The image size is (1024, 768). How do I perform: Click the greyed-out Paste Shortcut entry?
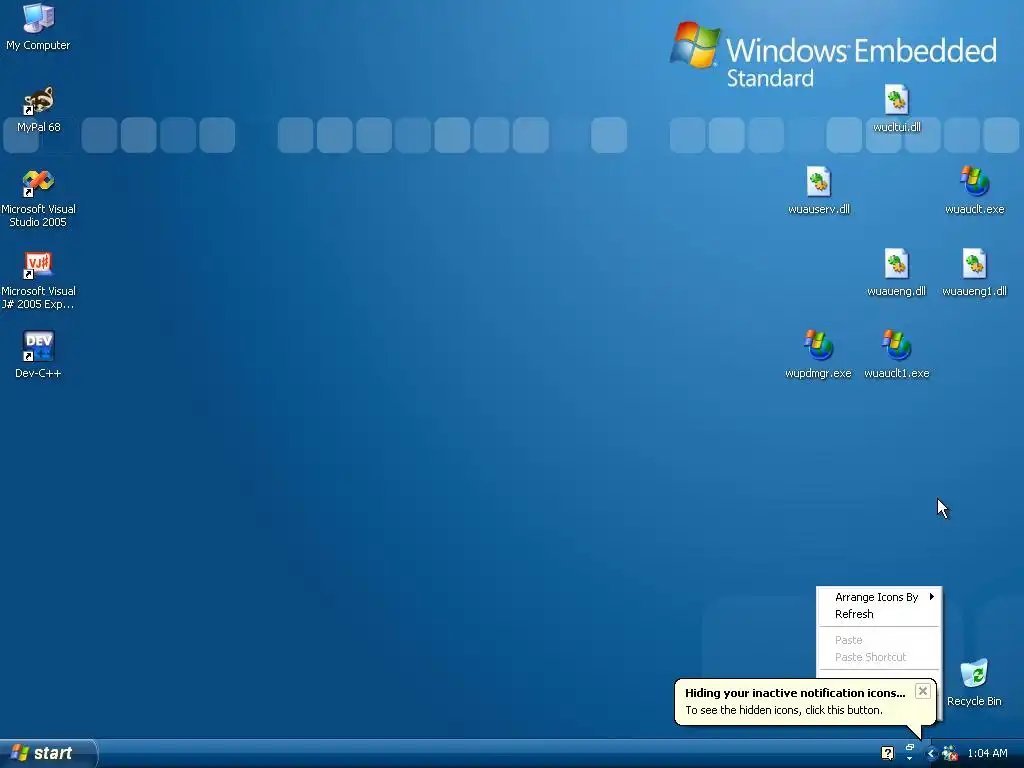[x=879, y=657]
